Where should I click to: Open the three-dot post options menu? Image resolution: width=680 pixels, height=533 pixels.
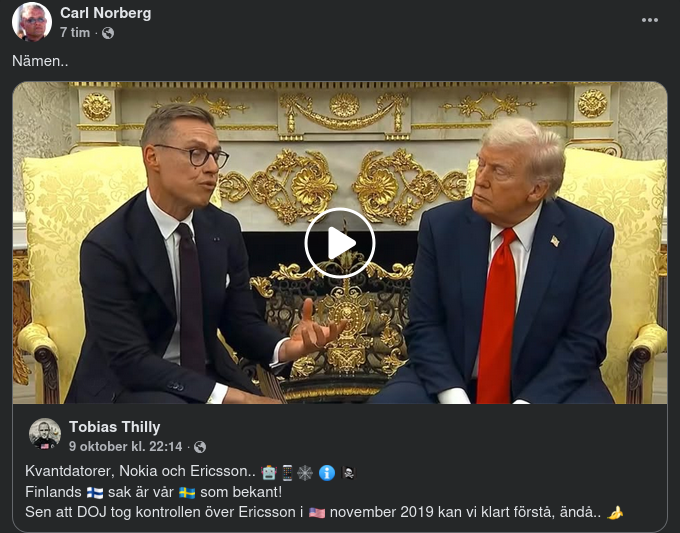[x=650, y=20]
